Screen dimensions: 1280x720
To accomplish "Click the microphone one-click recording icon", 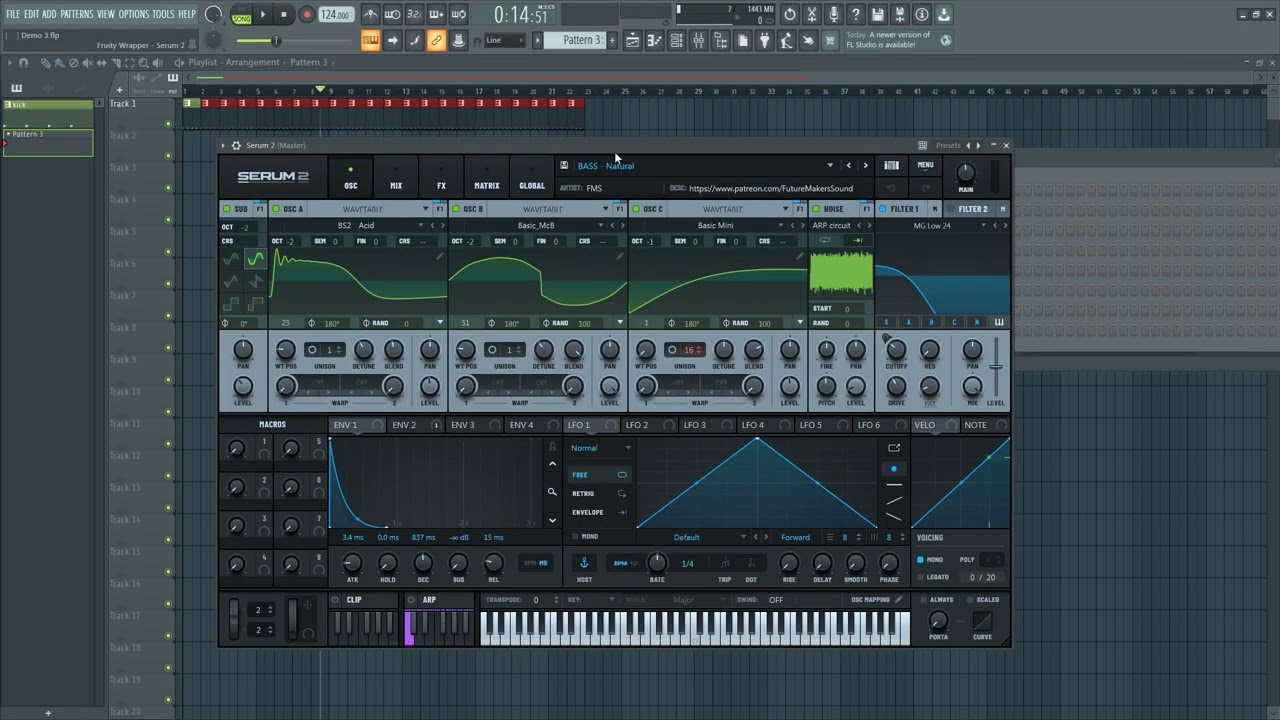I will tap(834, 14).
